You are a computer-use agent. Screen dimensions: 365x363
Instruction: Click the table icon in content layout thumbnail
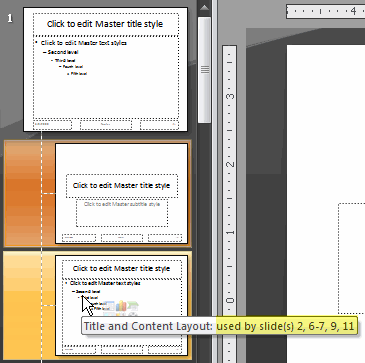pyautogui.click(x=110, y=306)
